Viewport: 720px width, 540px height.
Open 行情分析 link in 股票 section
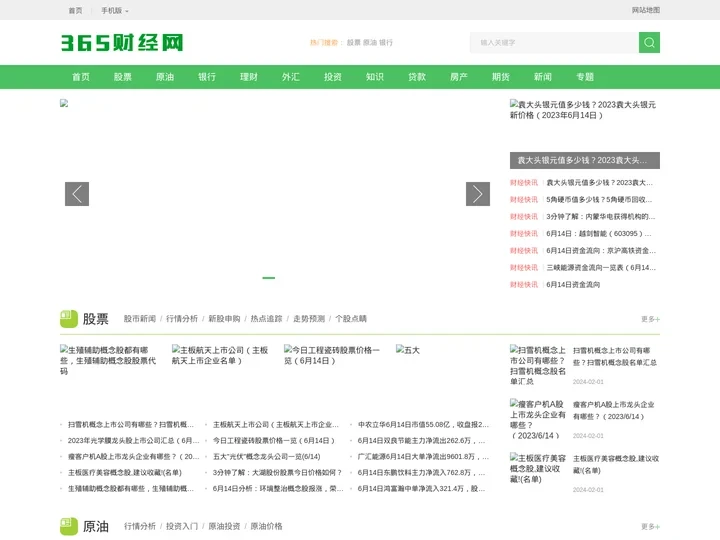point(182,319)
